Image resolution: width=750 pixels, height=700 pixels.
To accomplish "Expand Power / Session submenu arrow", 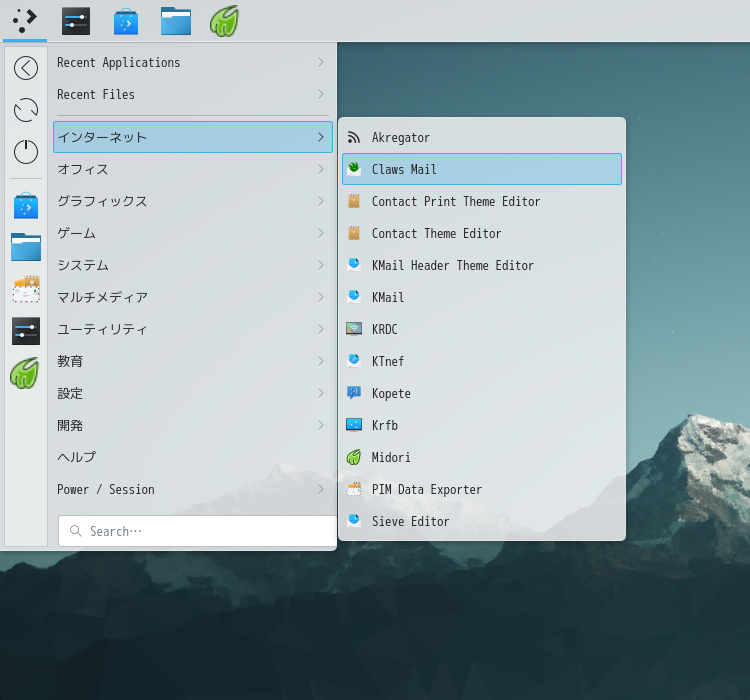I will point(321,489).
